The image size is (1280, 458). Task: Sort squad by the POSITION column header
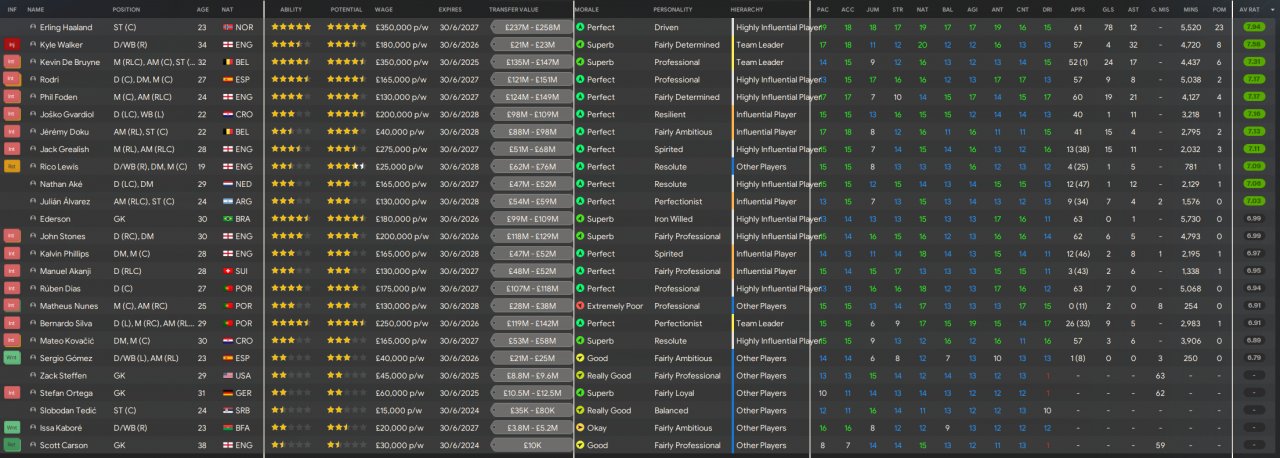click(127, 9)
